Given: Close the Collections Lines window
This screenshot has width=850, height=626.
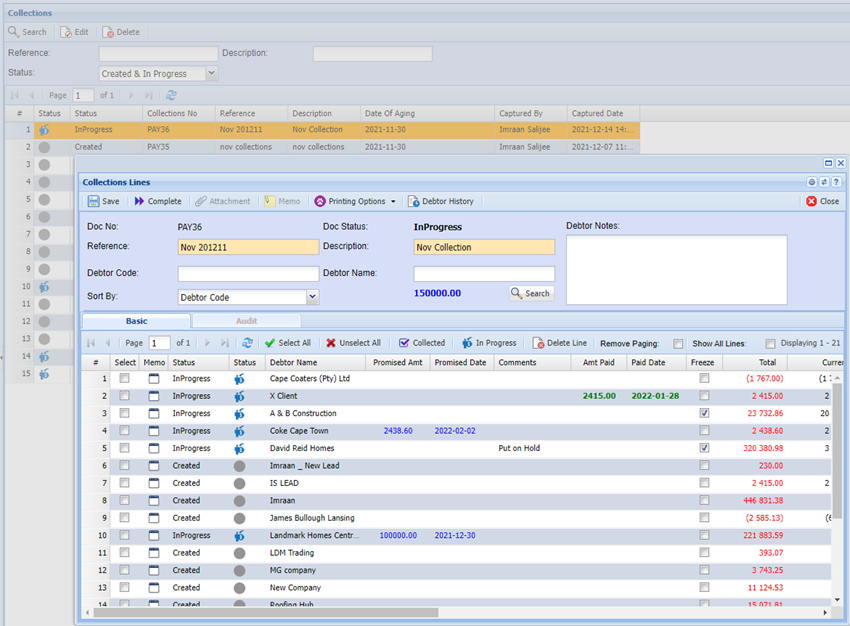Looking at the screenshot, I should click(823, 201).
